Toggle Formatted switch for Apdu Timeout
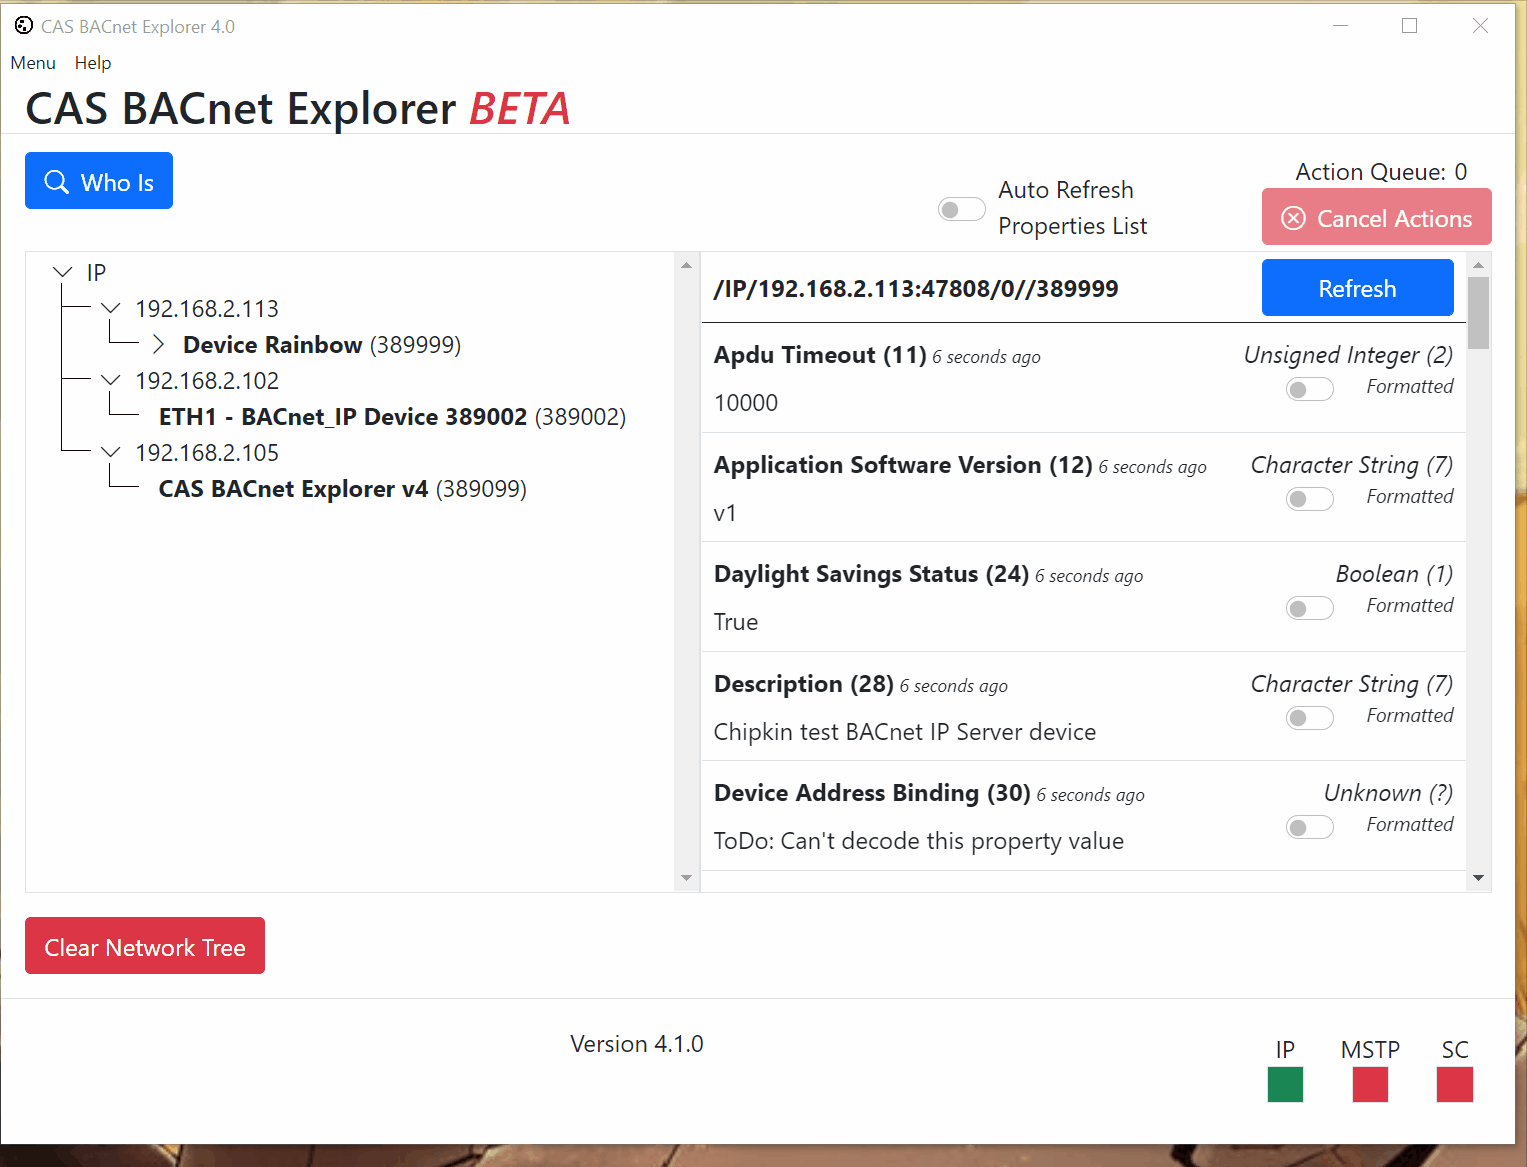1527x1167 pixels. (x=1310, y=389)
